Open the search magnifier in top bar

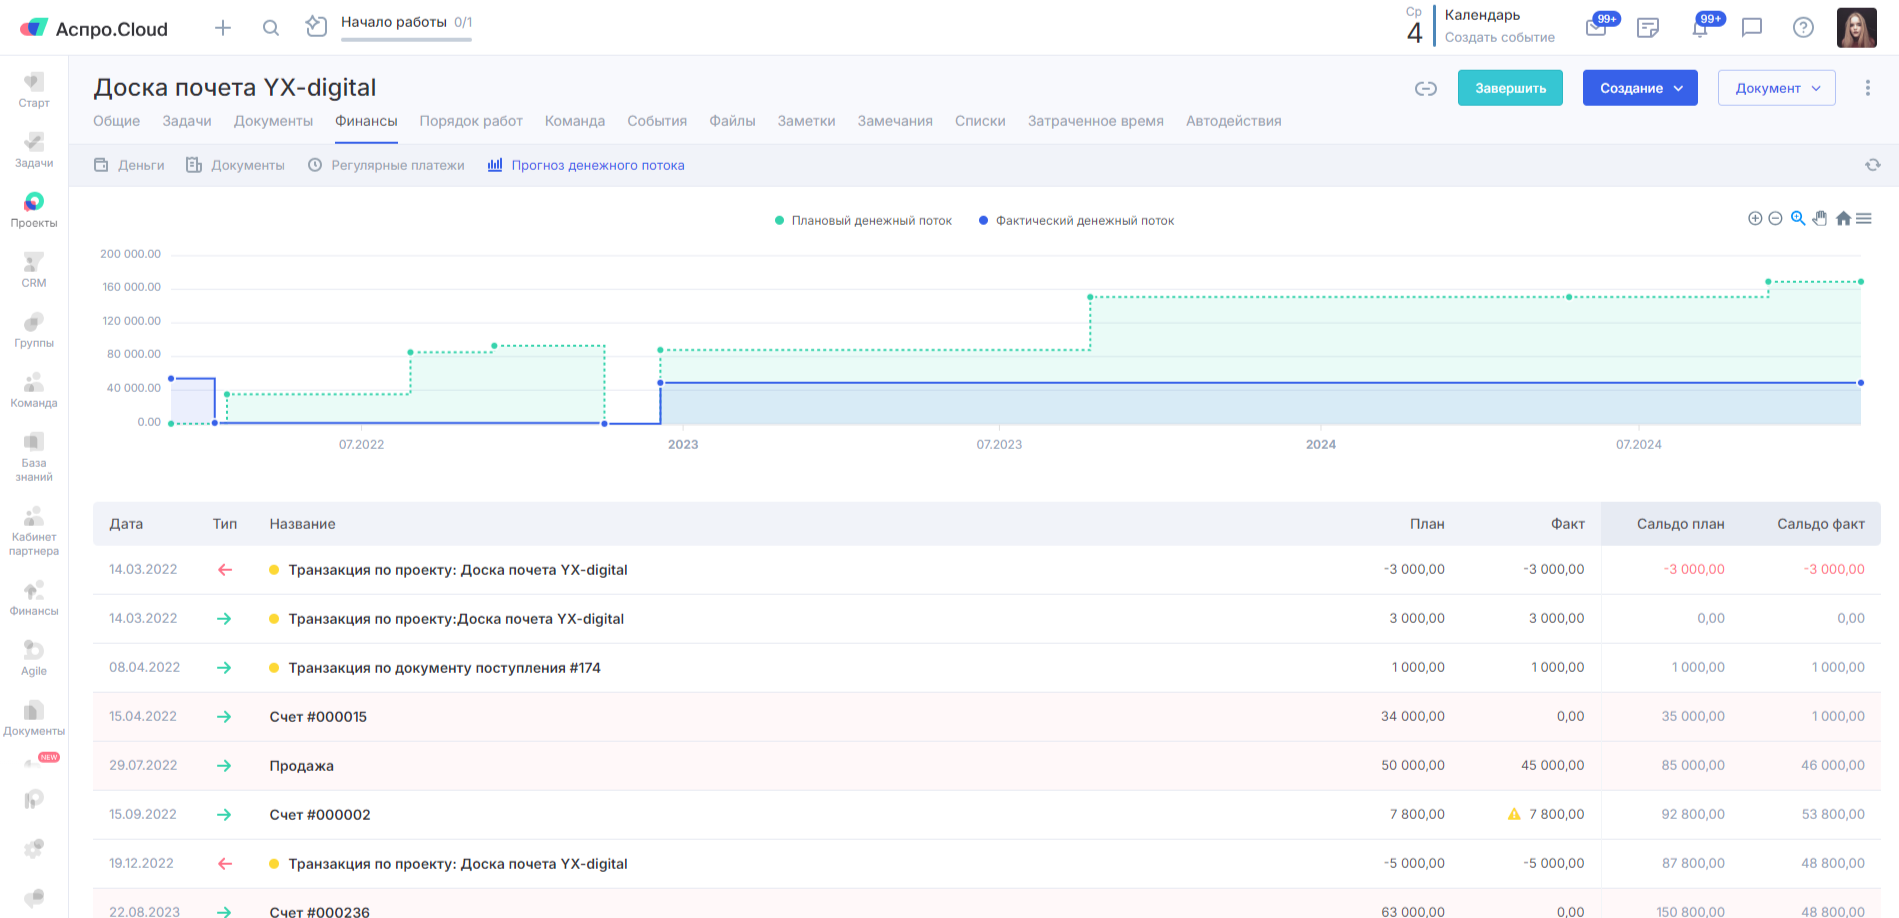270,28
